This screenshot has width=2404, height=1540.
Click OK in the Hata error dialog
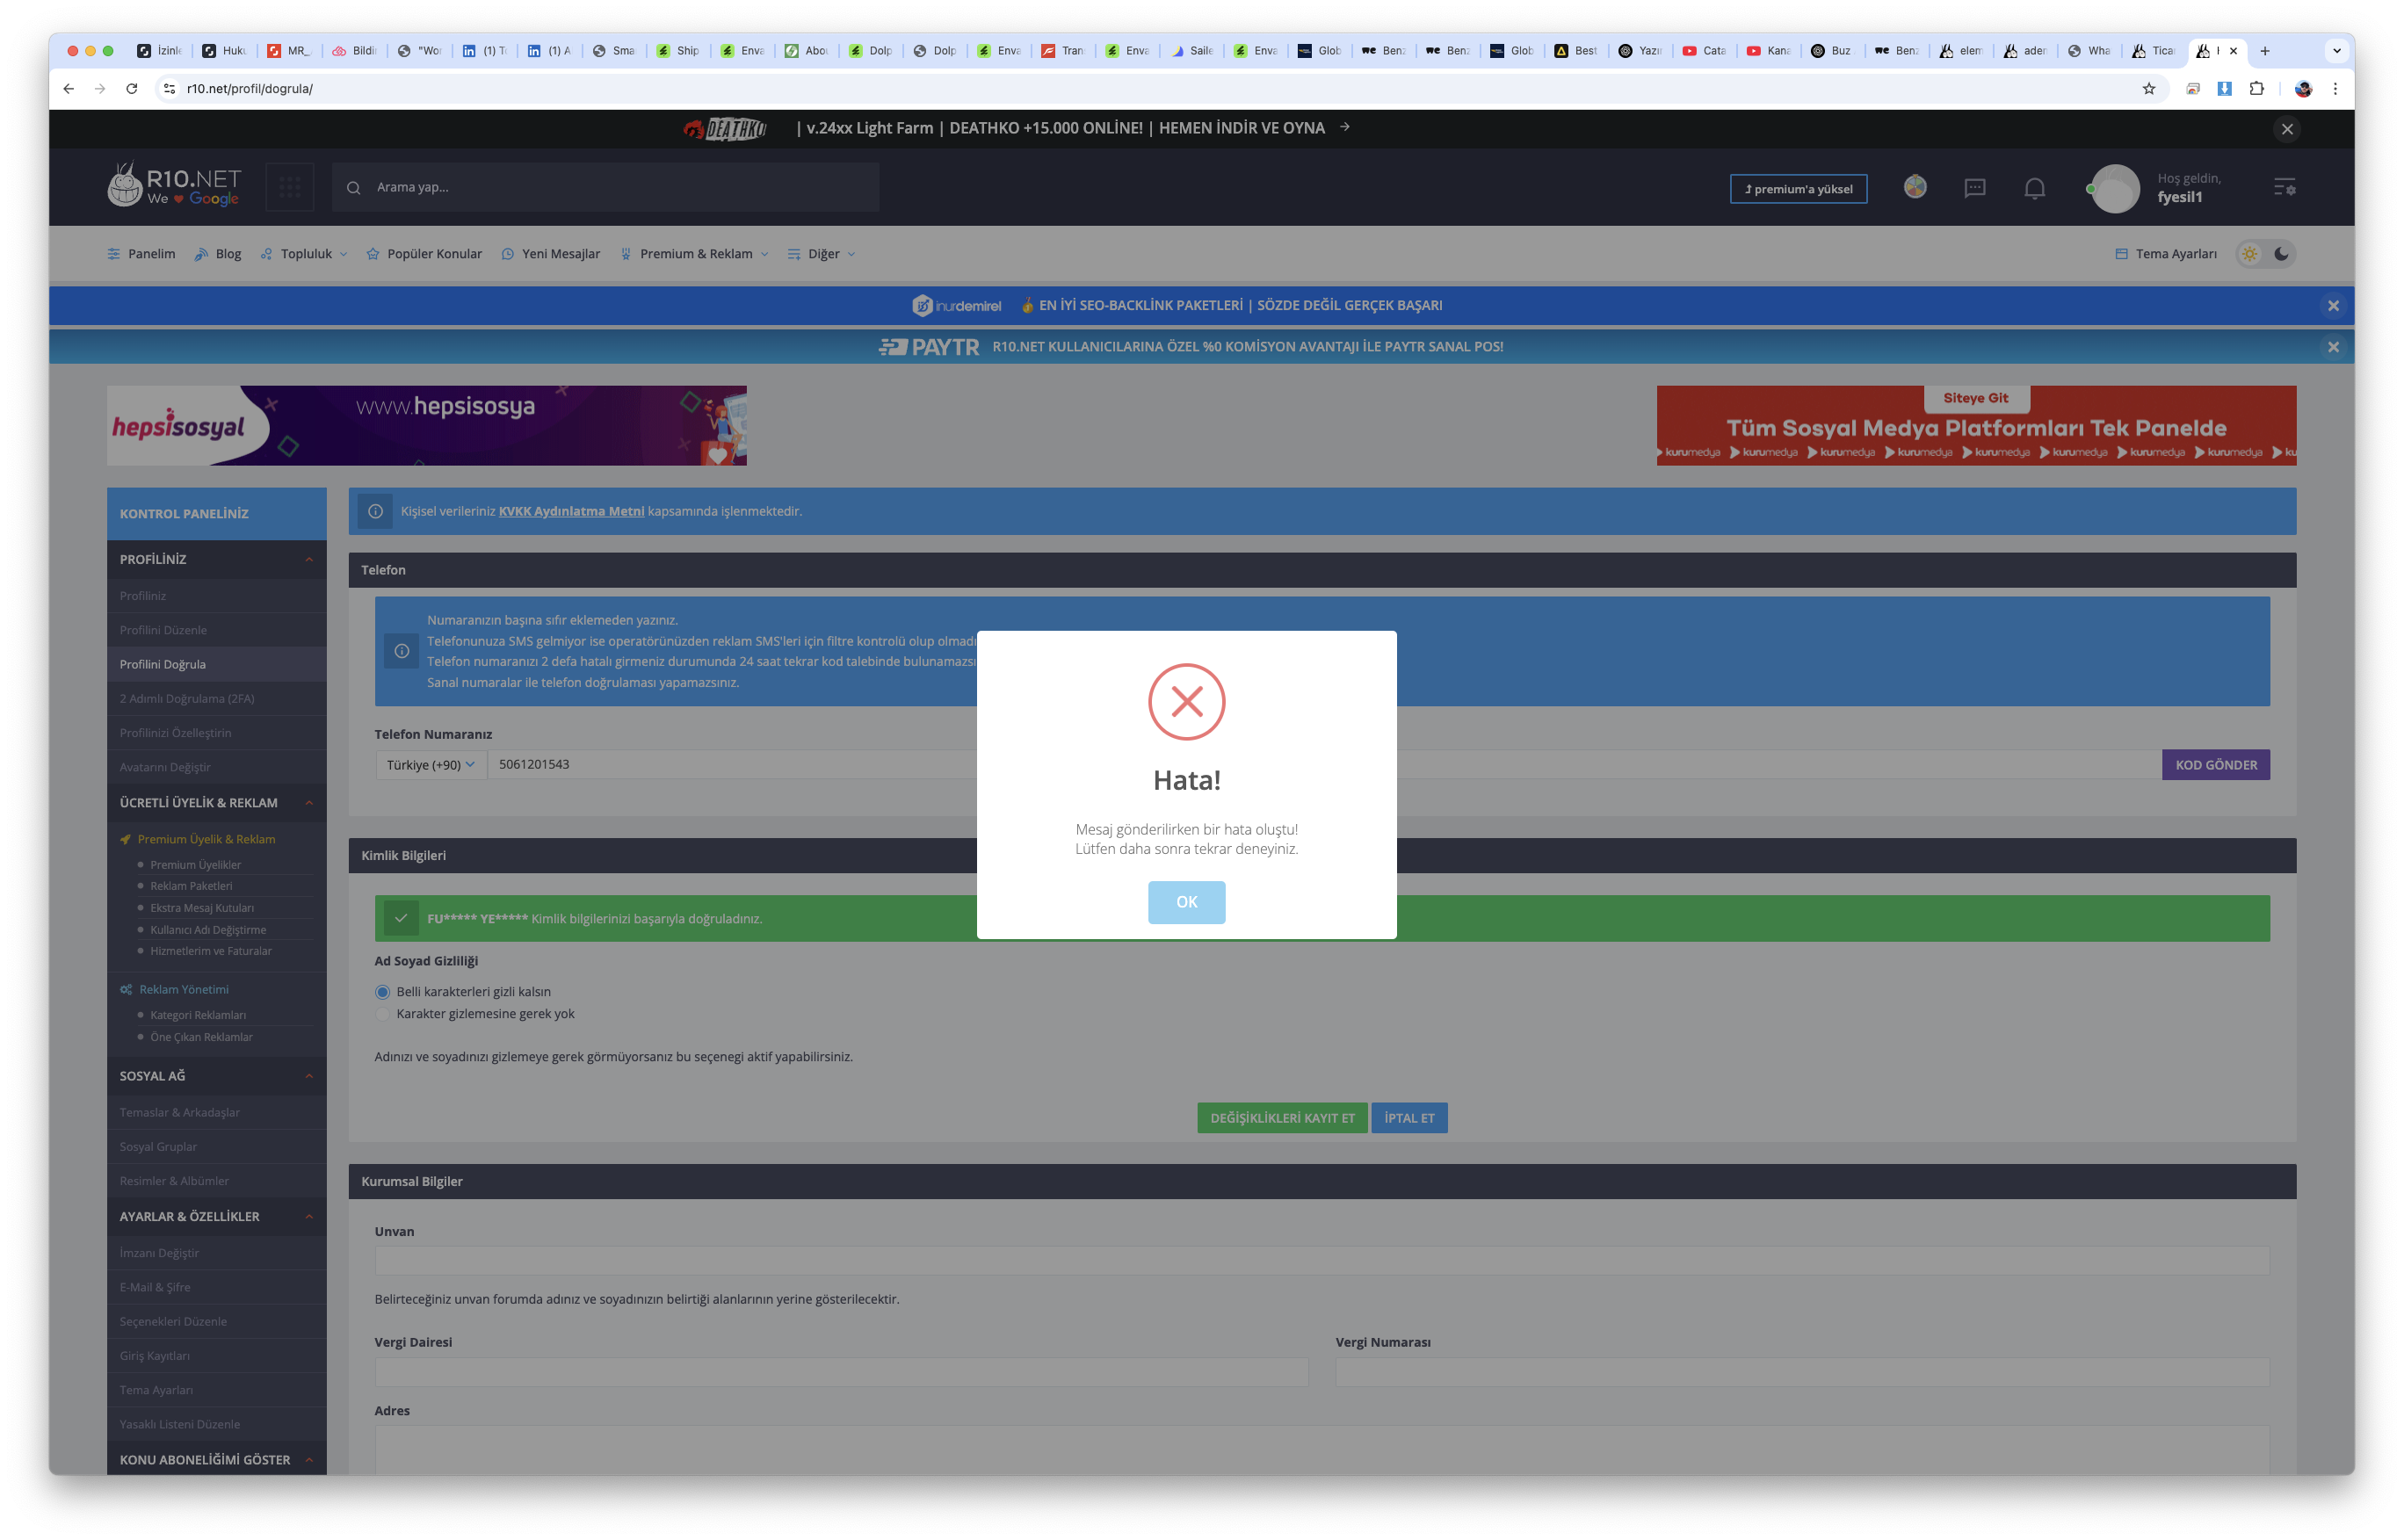tap(1186, 902)
